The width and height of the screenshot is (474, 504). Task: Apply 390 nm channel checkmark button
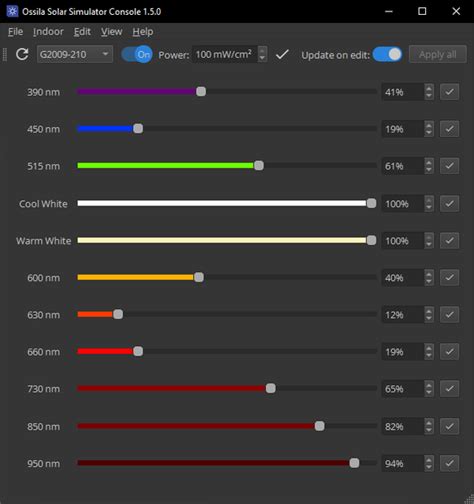point(449,92)
